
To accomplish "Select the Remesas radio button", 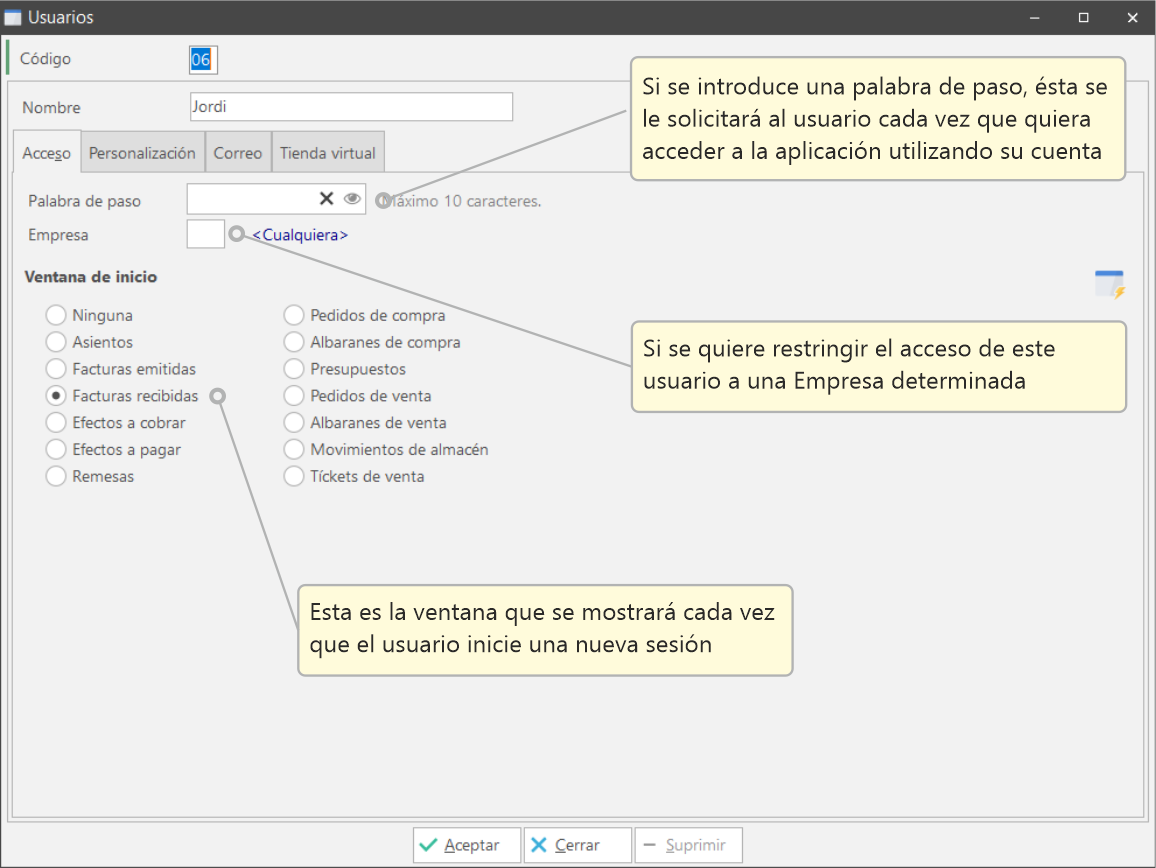I will [56, 477].
